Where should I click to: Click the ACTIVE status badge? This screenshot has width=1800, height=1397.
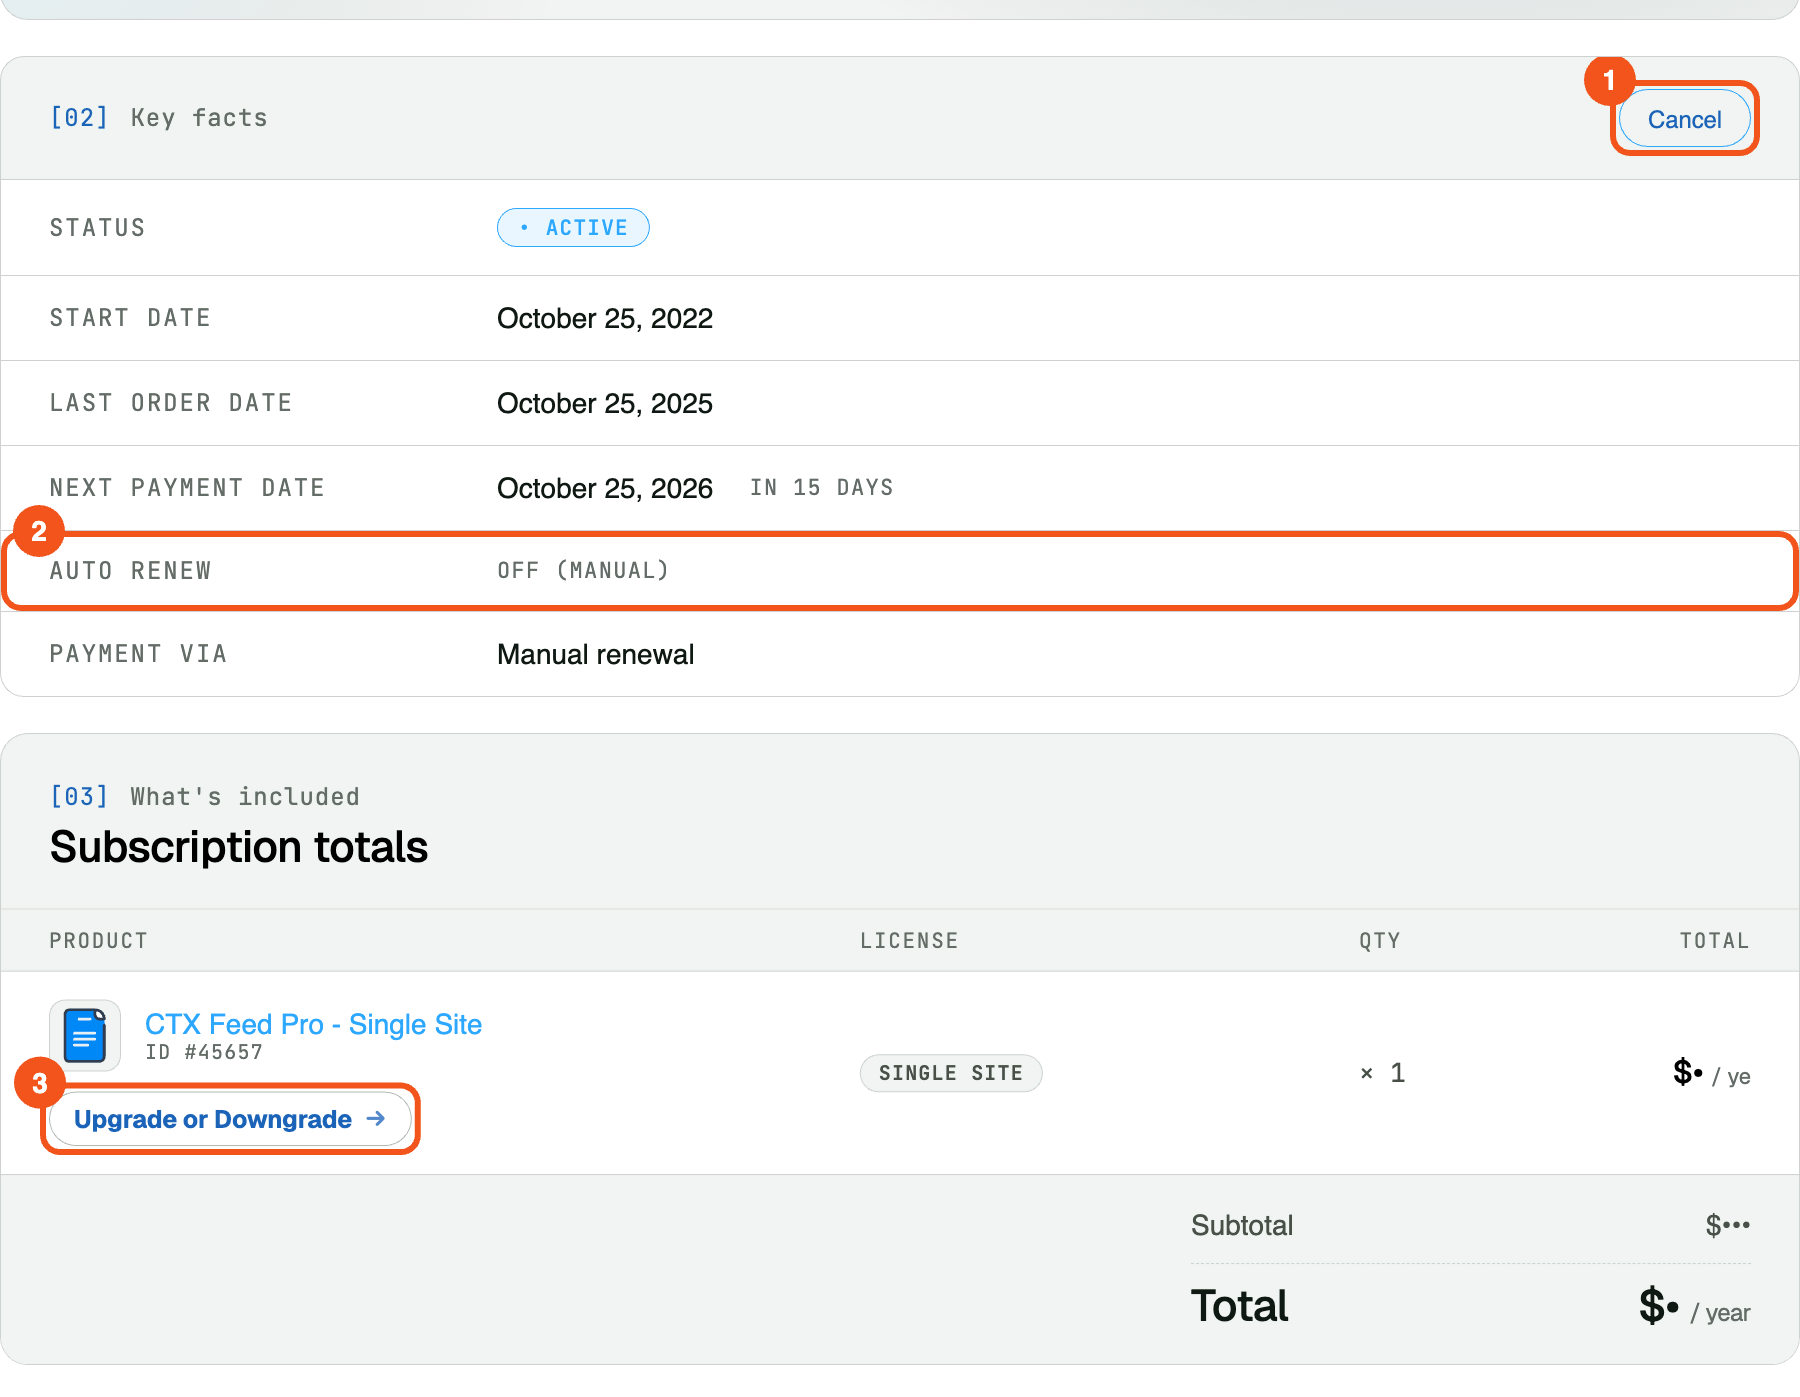pos(573,227)
